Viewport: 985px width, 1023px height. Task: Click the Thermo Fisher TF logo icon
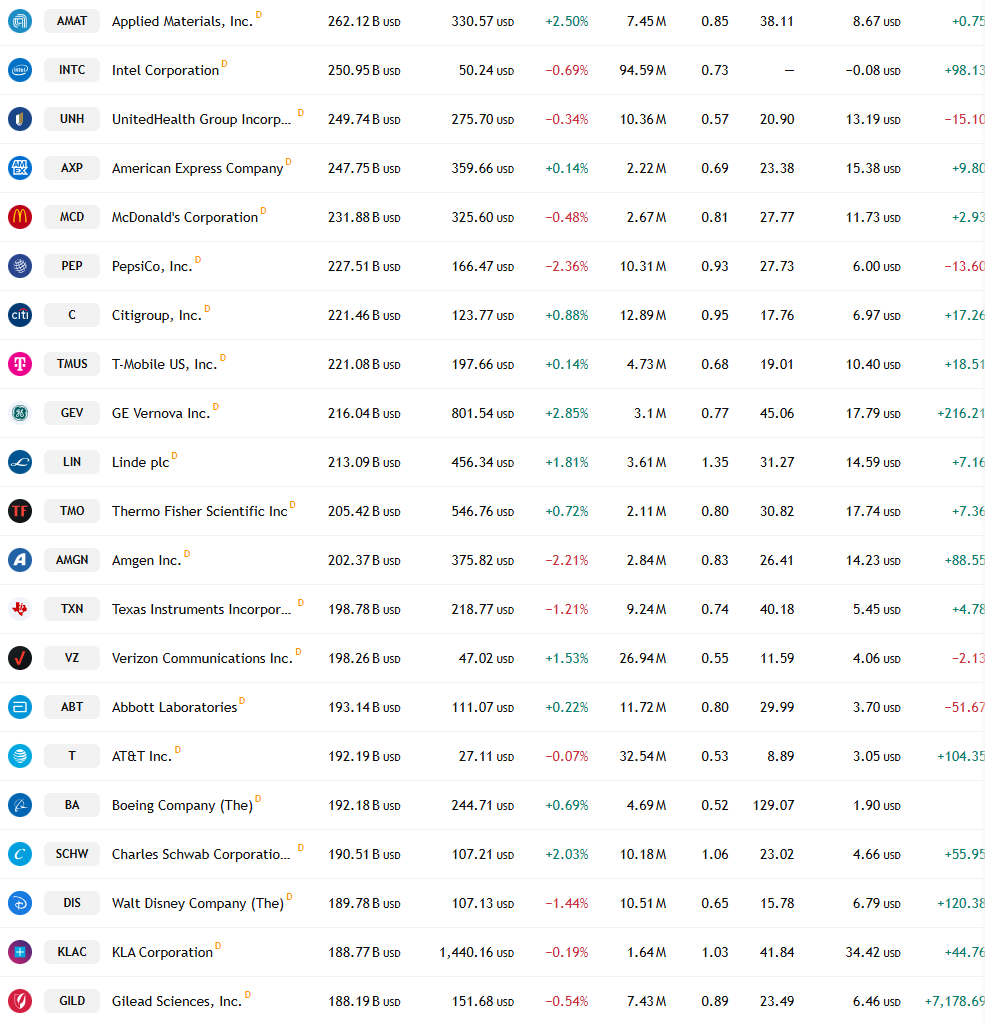20,511
